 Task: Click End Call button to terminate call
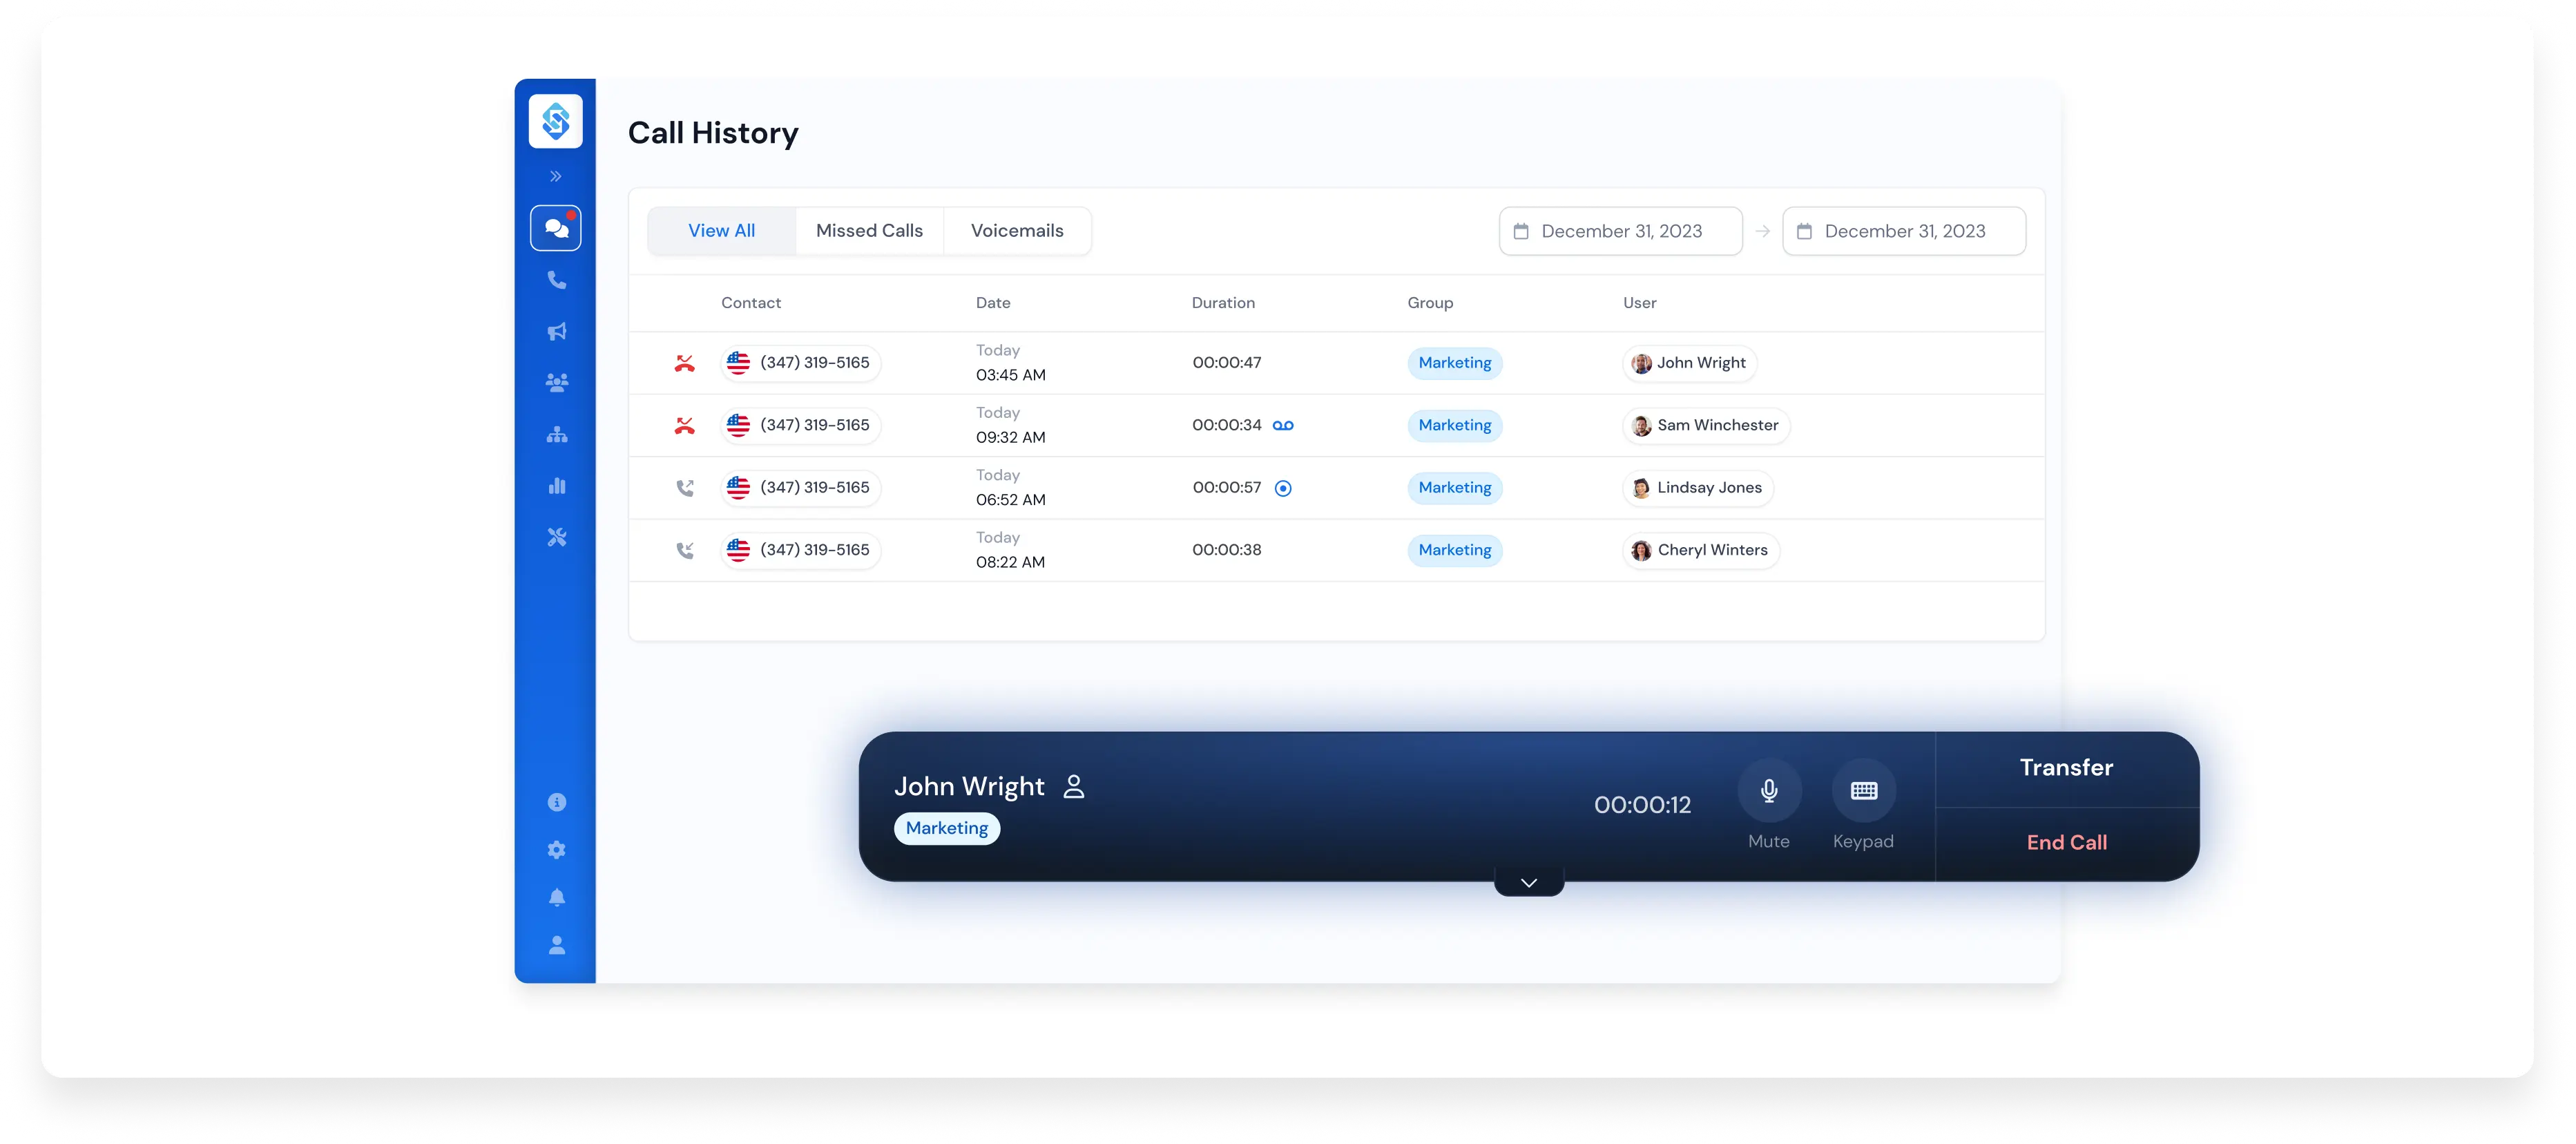pos(2067,841)
